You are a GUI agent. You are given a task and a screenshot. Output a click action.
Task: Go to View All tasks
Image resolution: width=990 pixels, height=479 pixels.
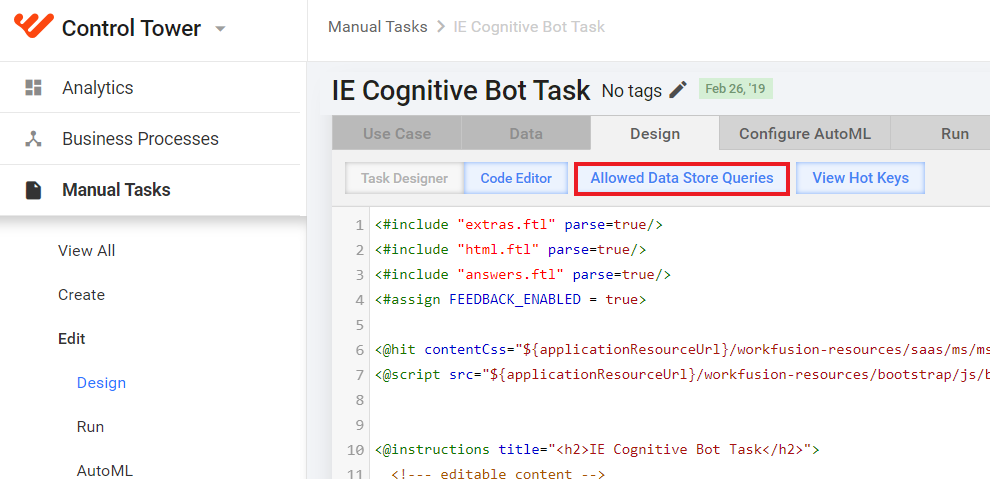(86, 251)
